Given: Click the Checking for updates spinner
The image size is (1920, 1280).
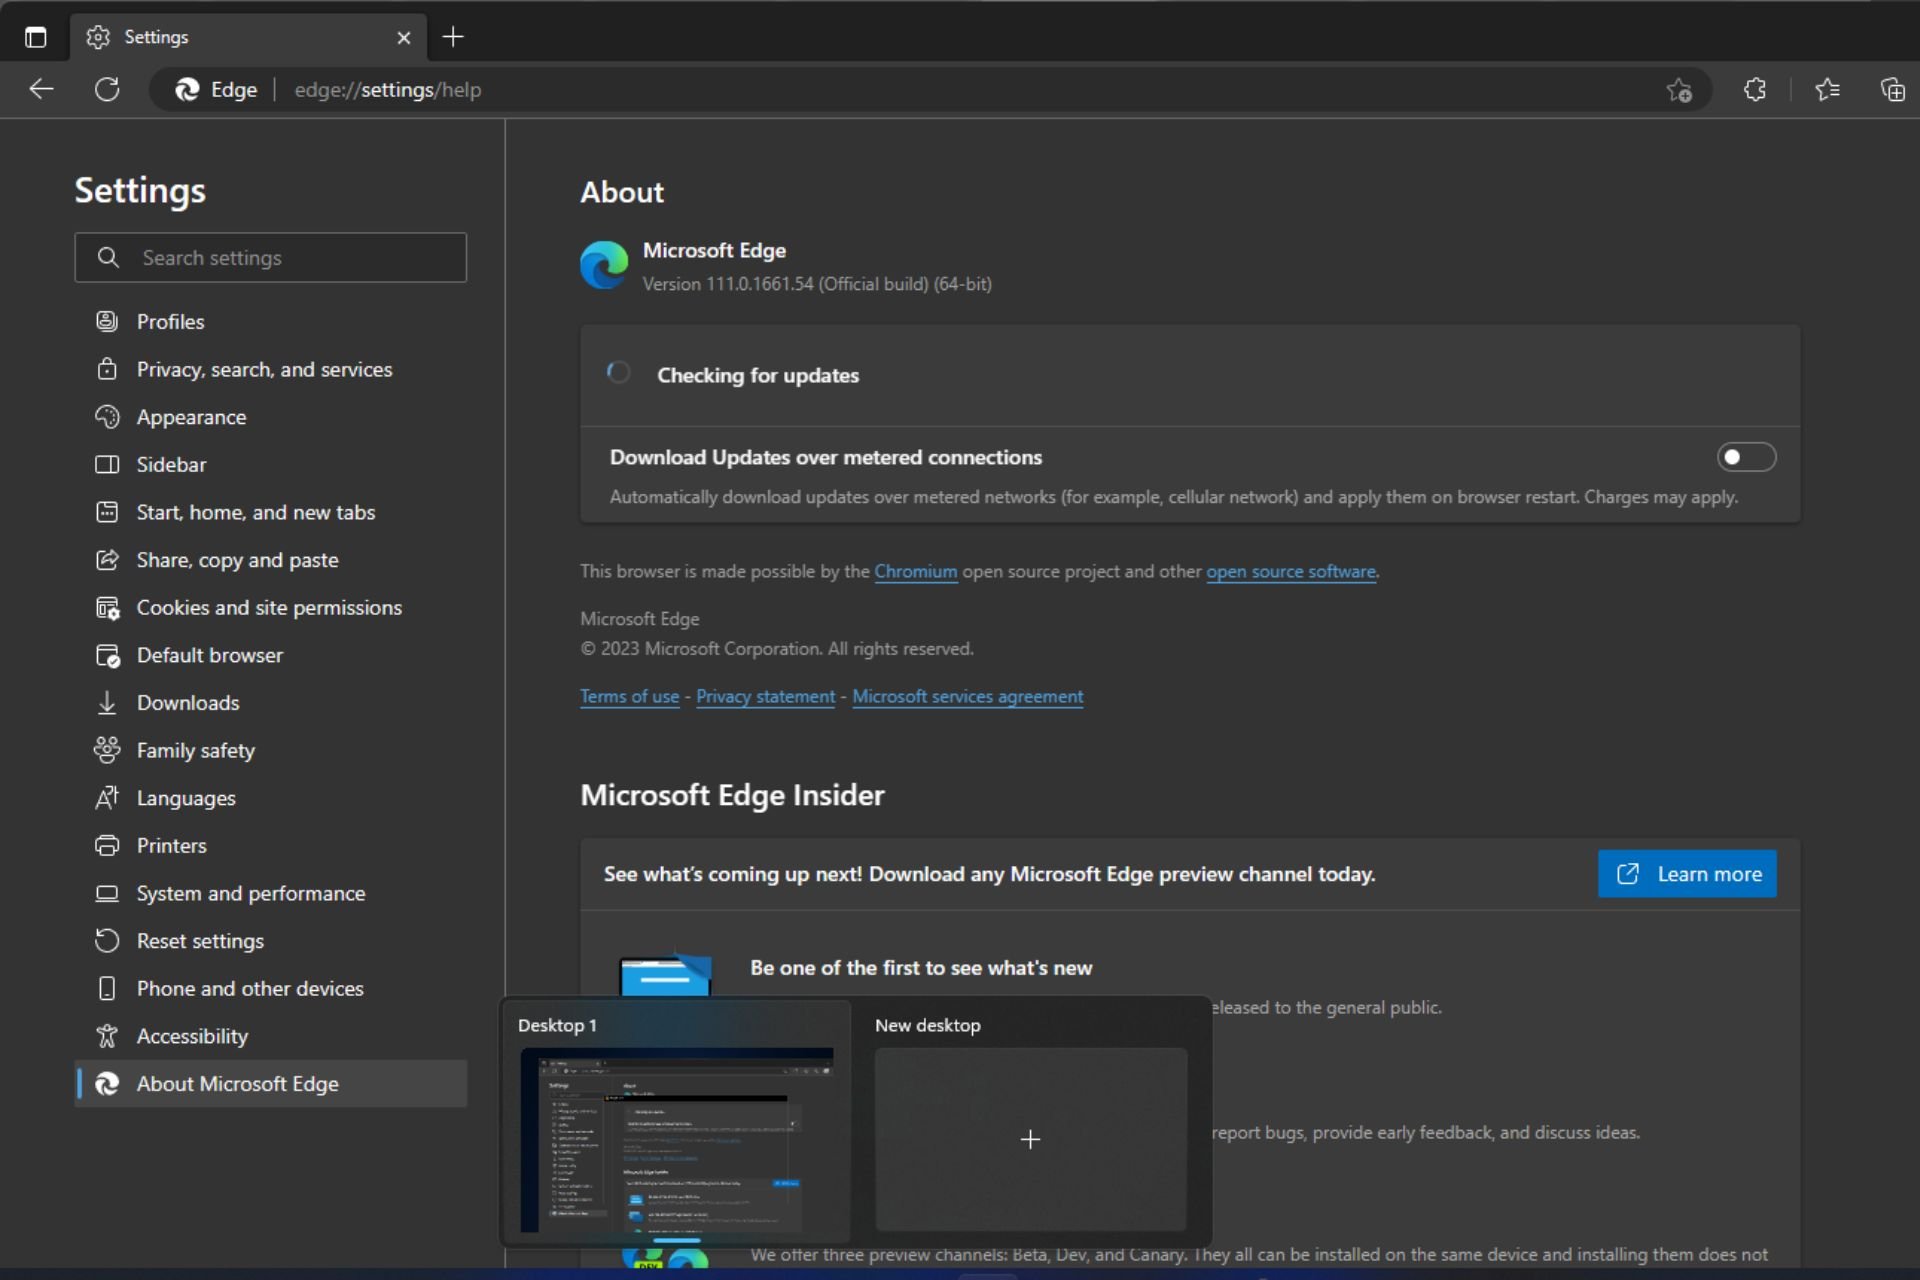Looking at the screenshot, I should (x=618, y=373).
